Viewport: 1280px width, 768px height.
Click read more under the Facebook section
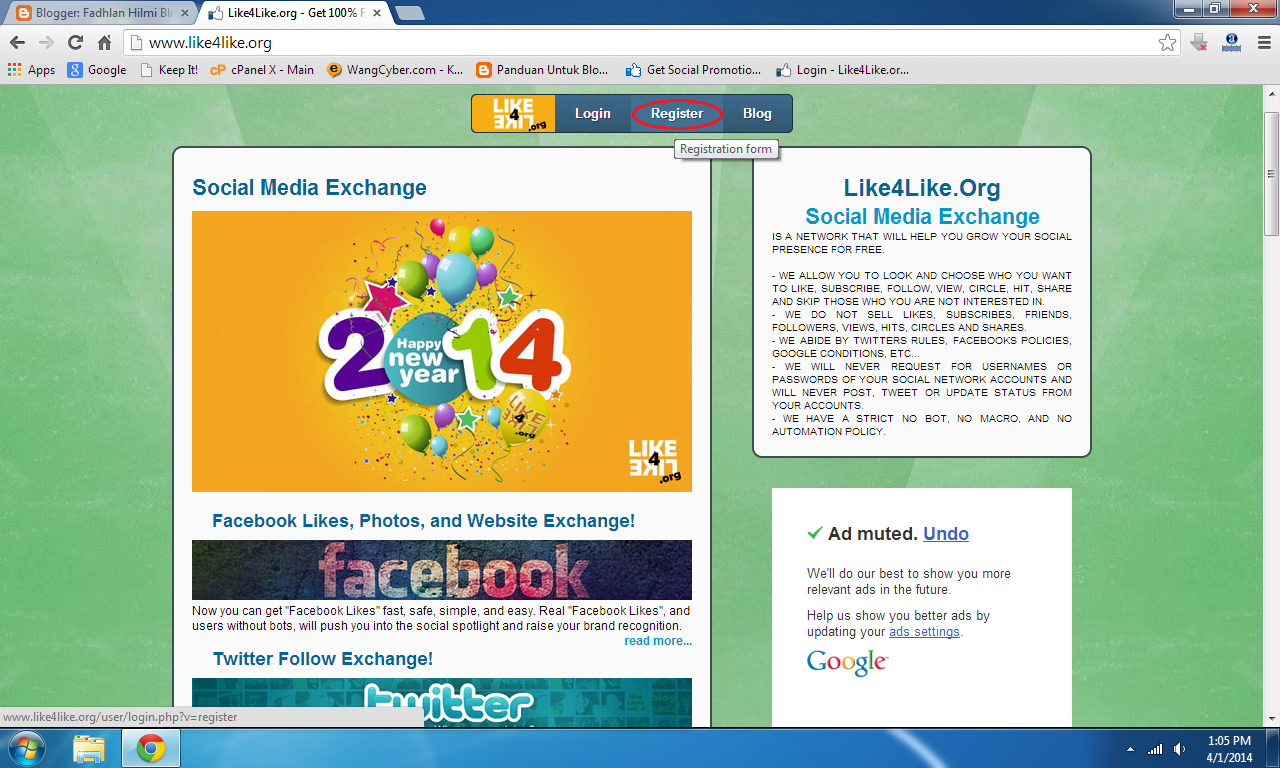(x=658, y=641)
